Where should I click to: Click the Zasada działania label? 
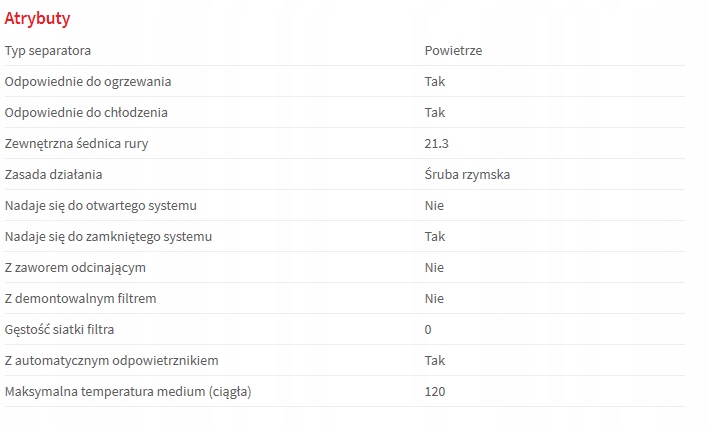54,174
